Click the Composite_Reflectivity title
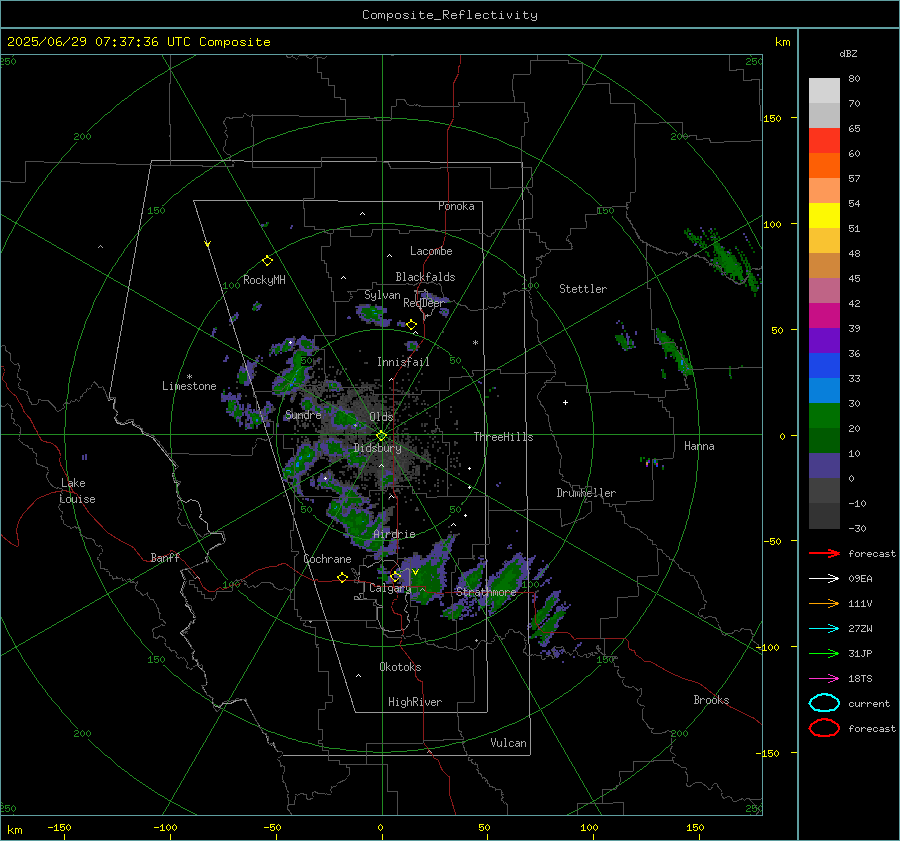The width and height of the screenshot is (900, 841). 450,15
